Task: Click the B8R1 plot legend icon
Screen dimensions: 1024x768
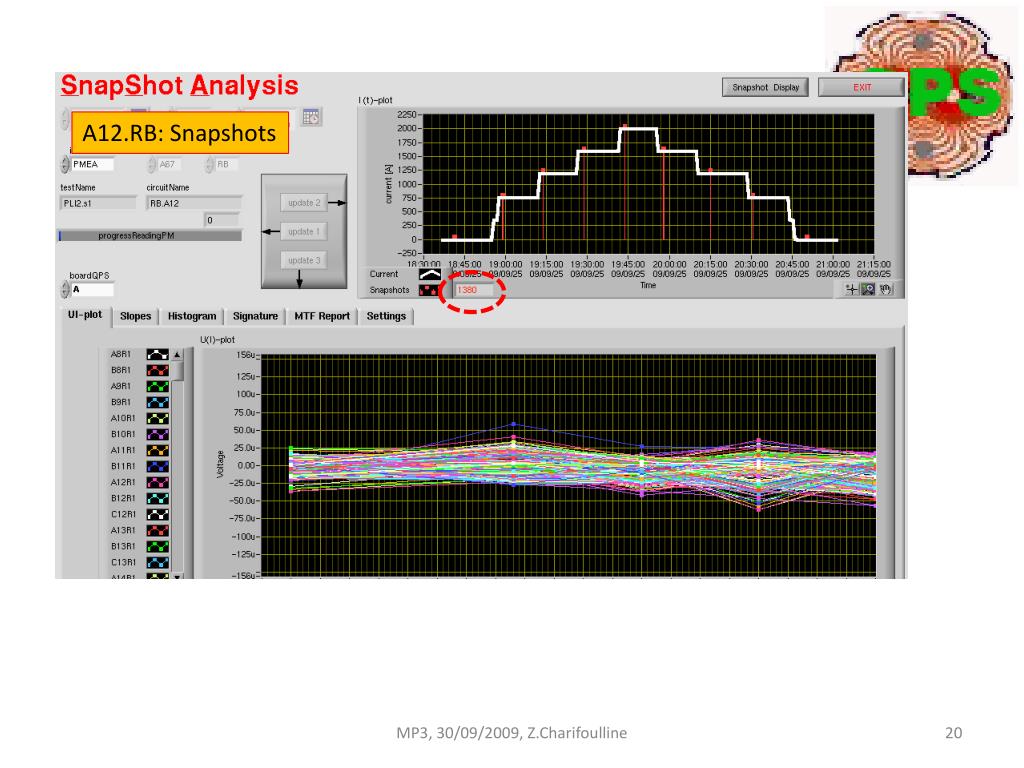Action: (x=157, y=370)
